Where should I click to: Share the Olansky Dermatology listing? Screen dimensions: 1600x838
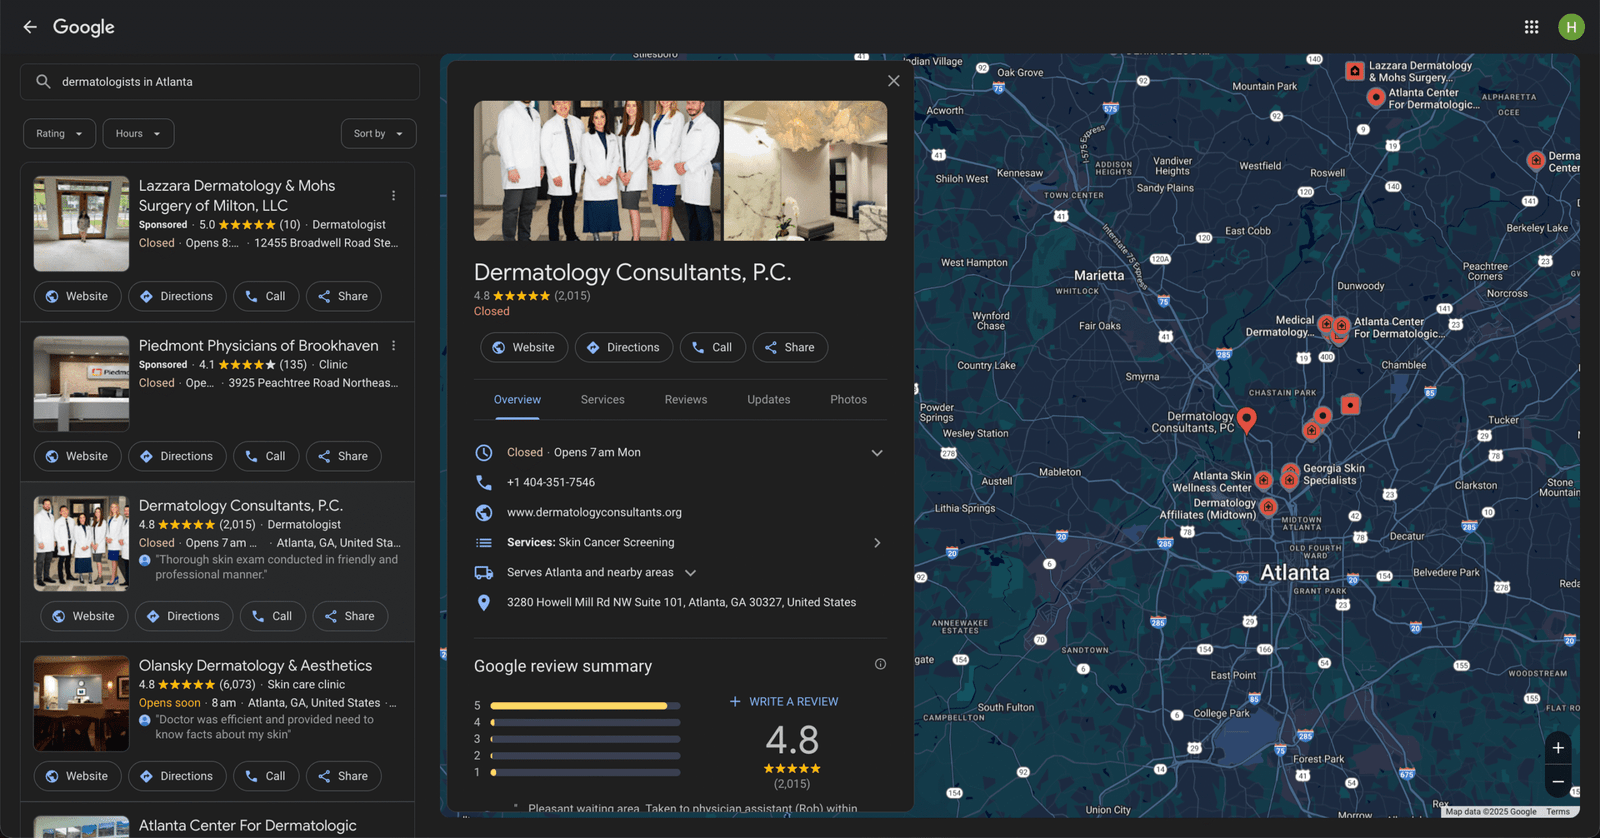pos(343,776)
